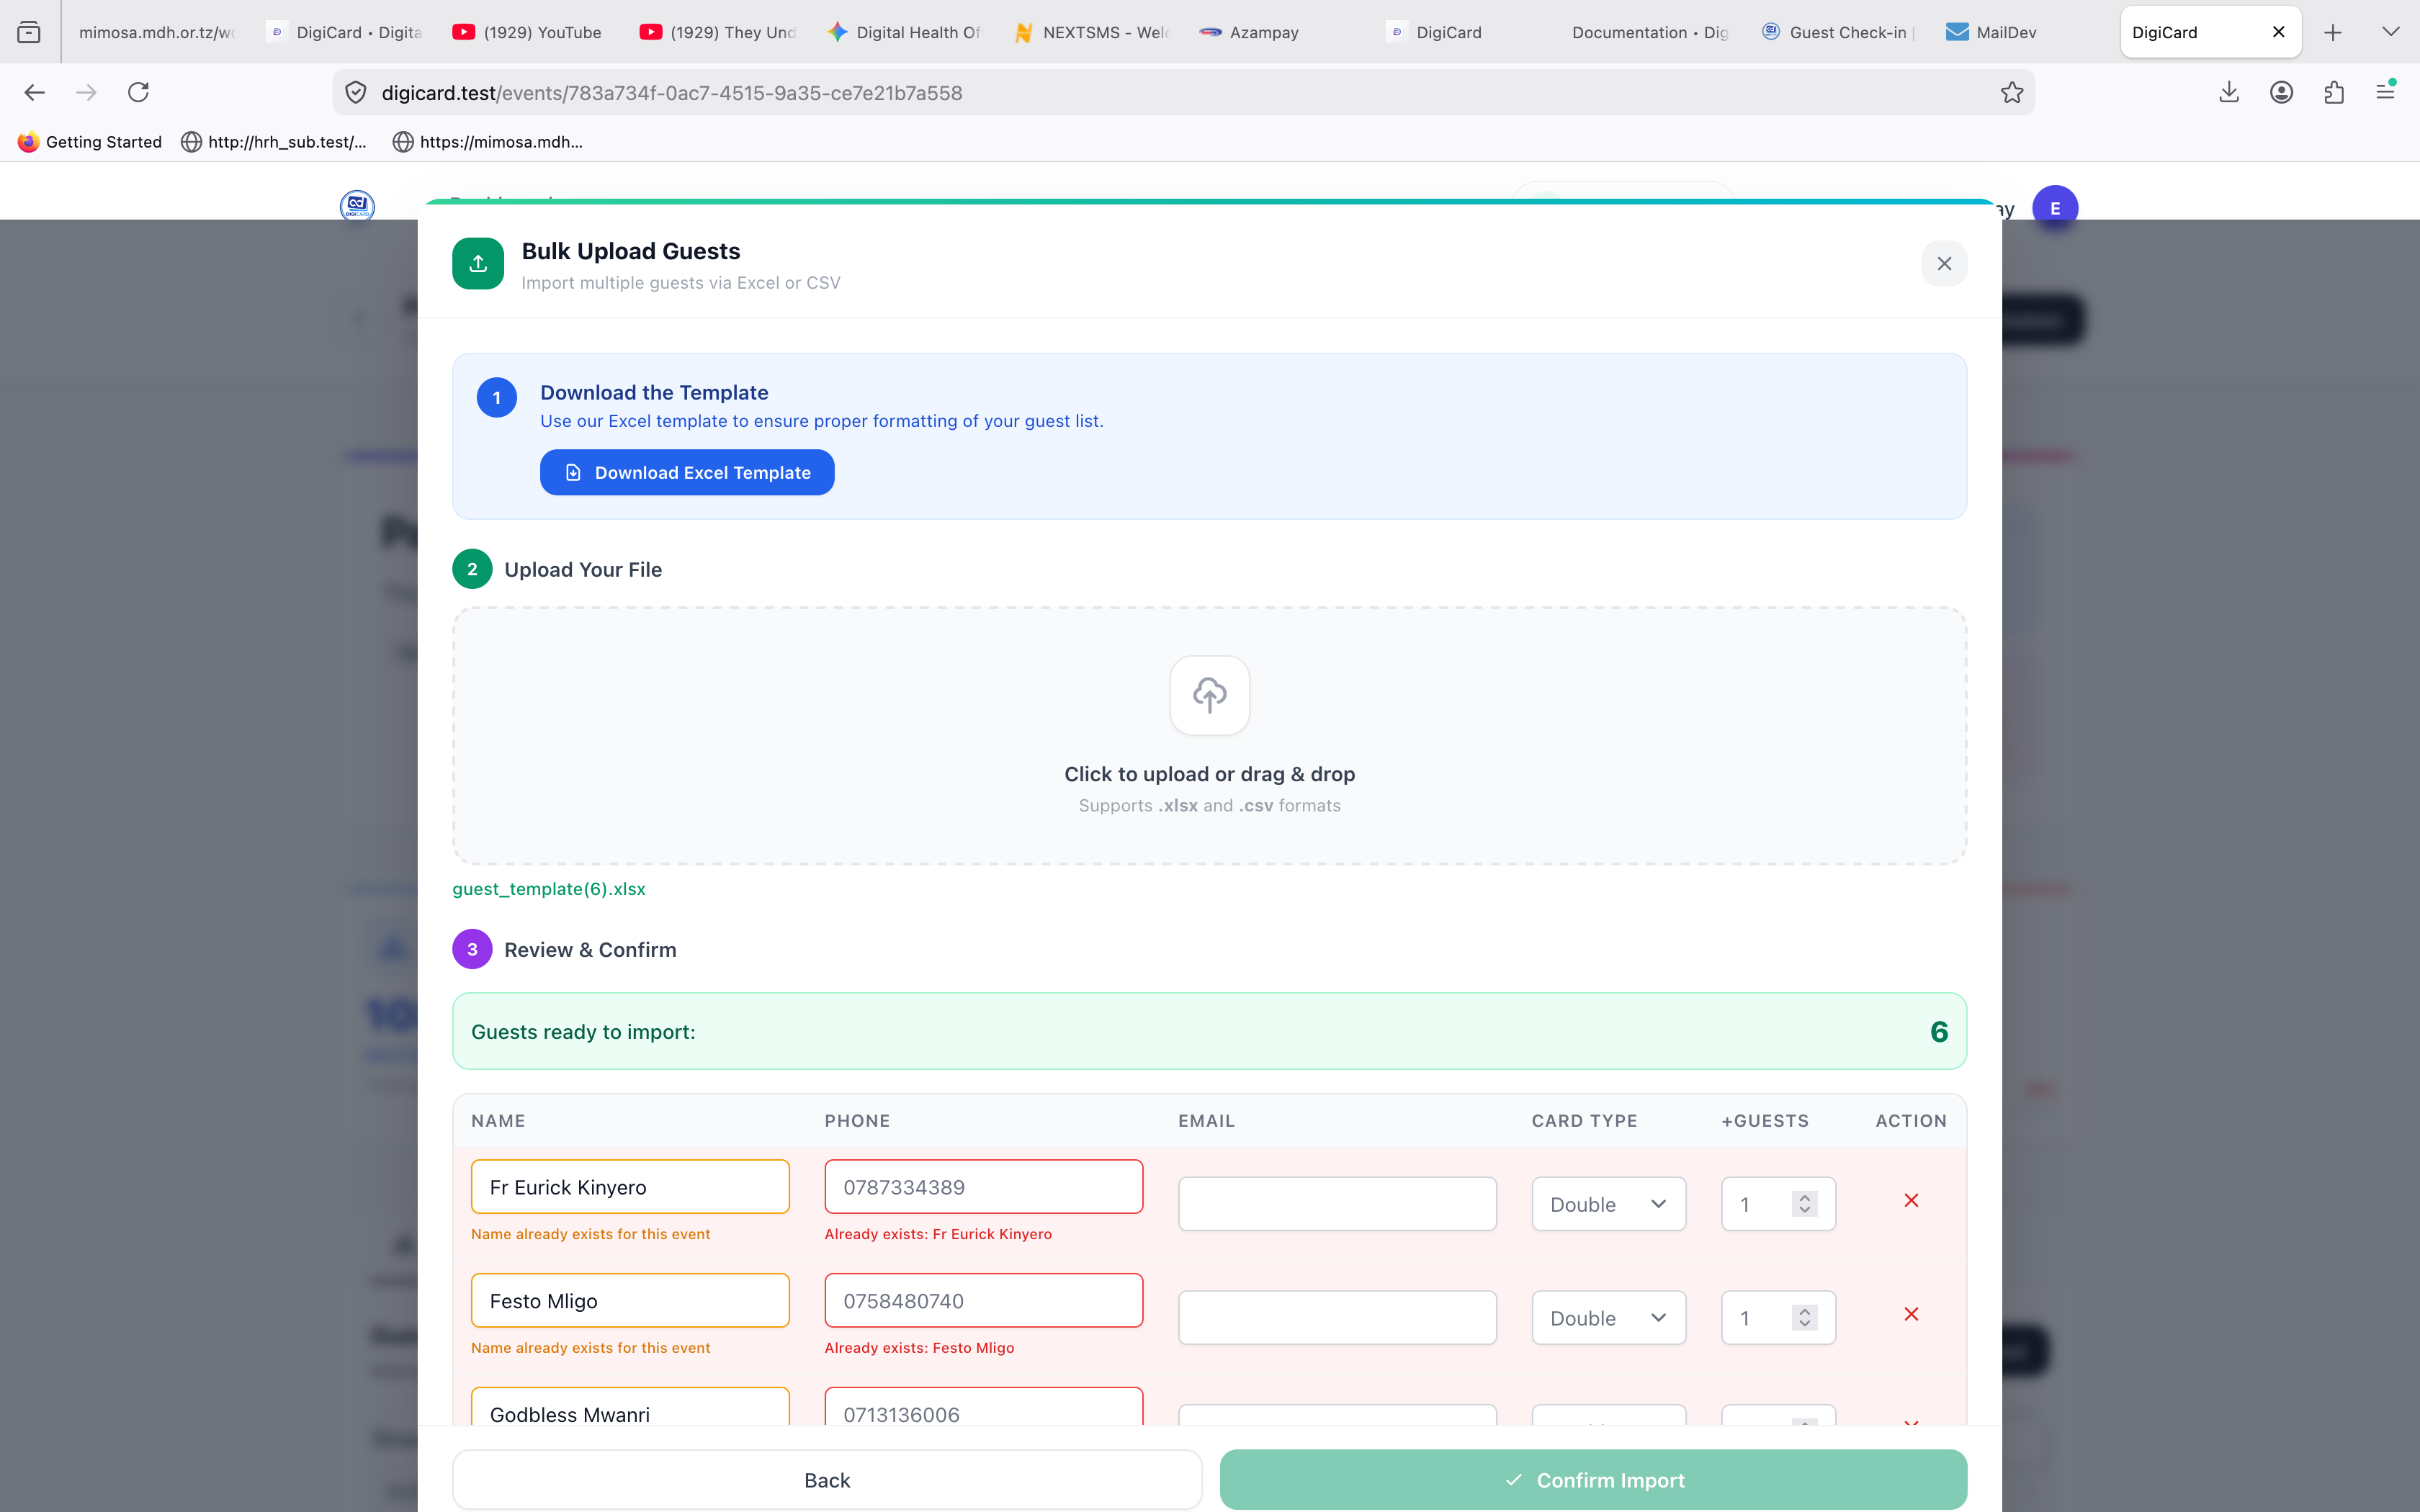Click the CARD TYPE column header
This screenshot has width=2420, height=1512.
1584,1121
